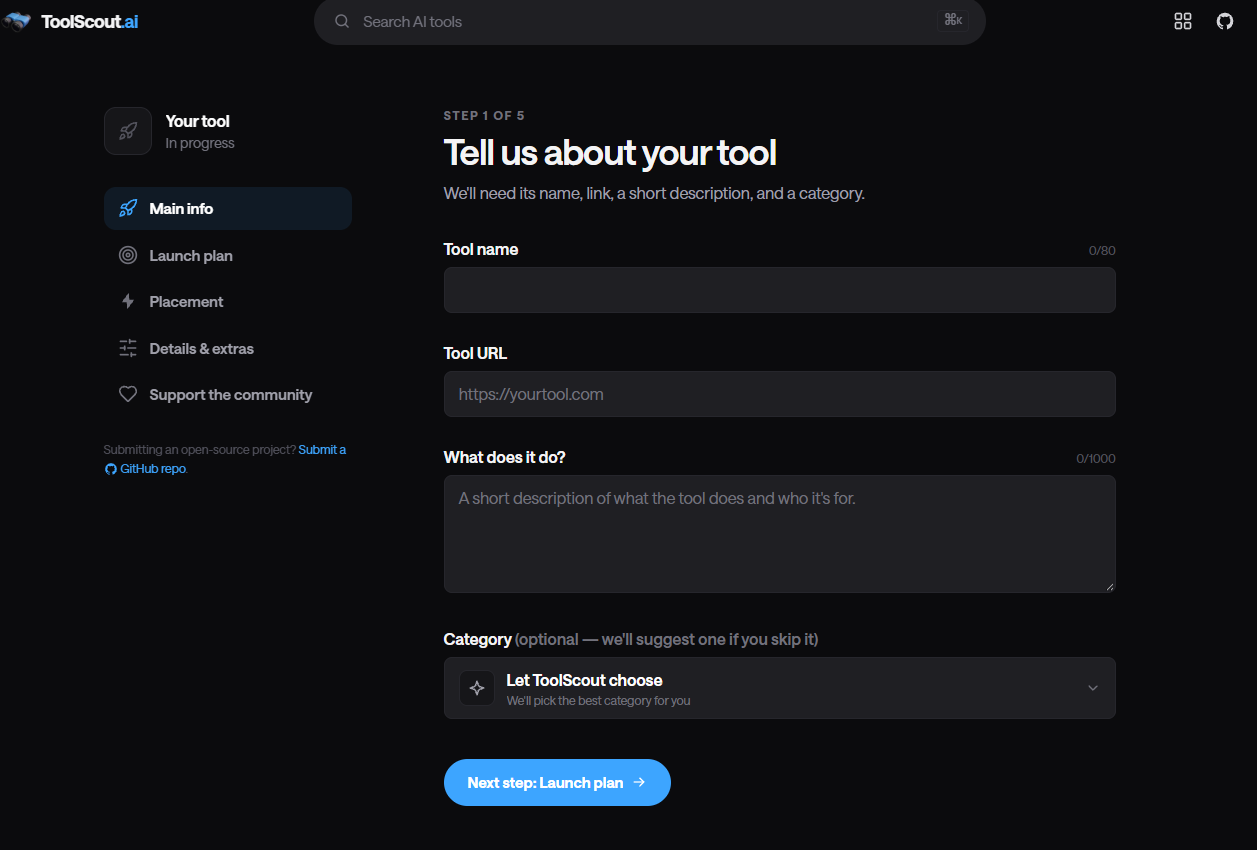Click Next step: Launch plan button
This screenshot has width=1257, height=850.
coord(557,782)
